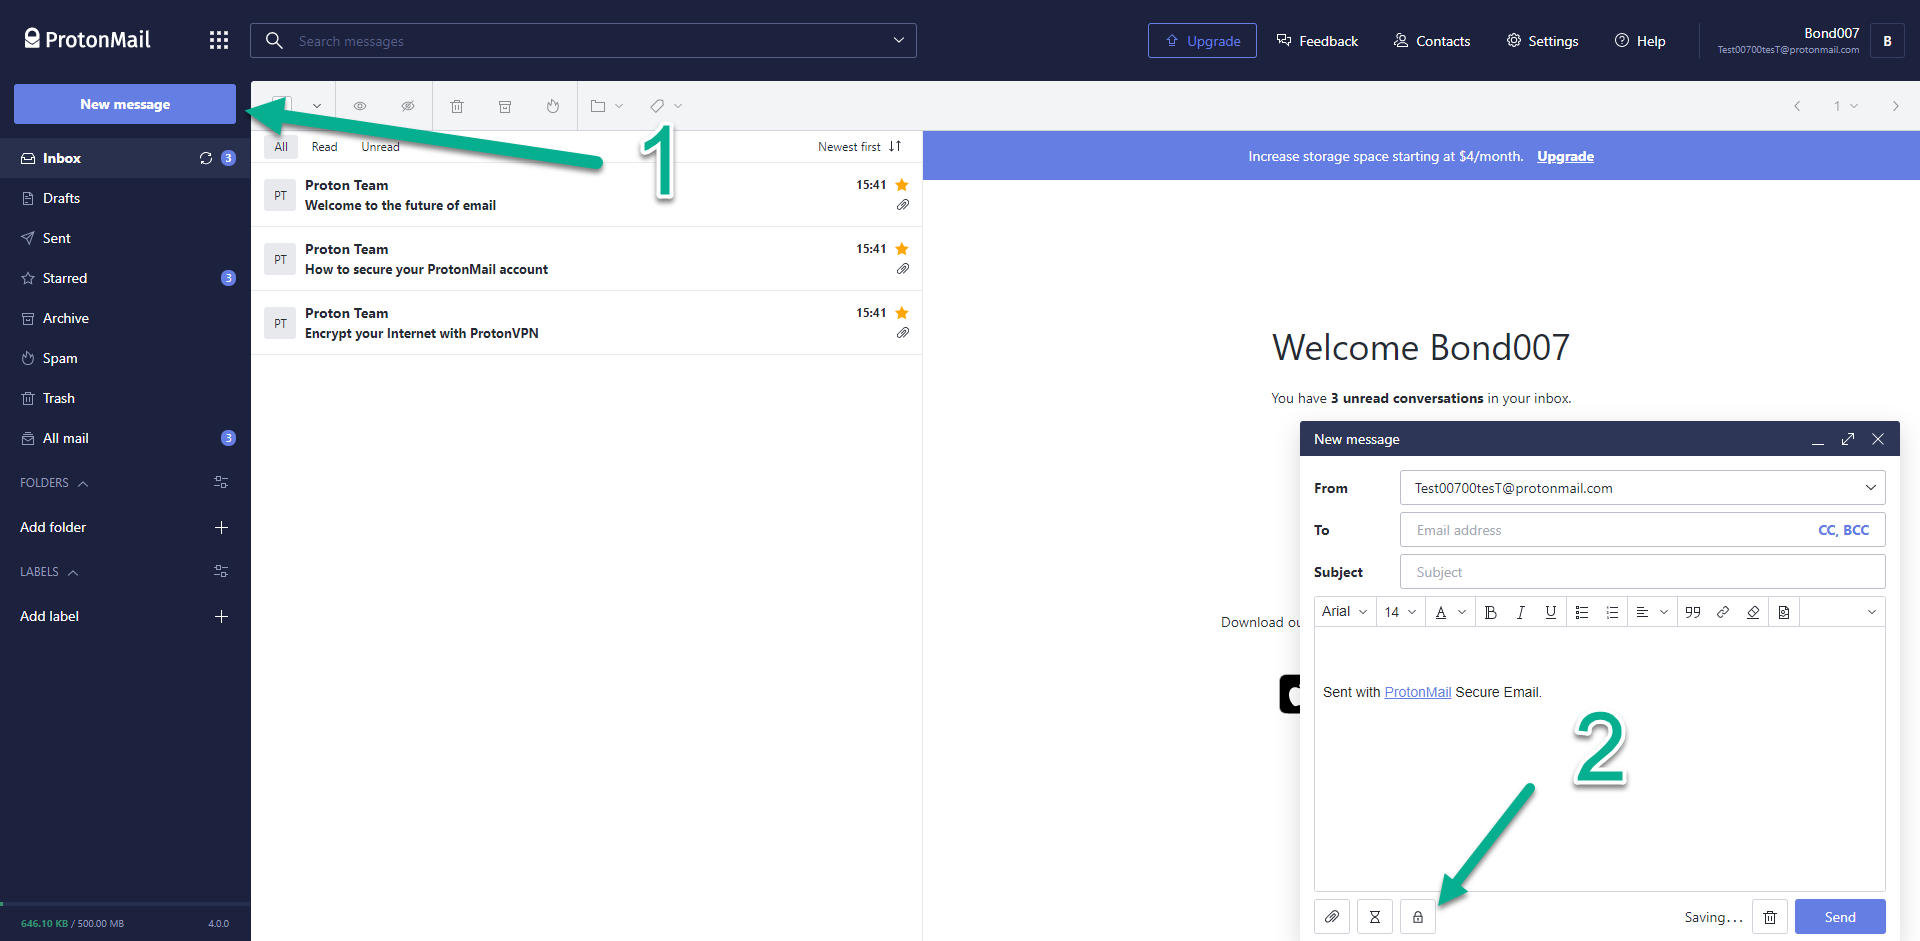1920x941 pixels.
Task: Toggle the select-all messages checkbox
Action: click(x=282, y=105)
